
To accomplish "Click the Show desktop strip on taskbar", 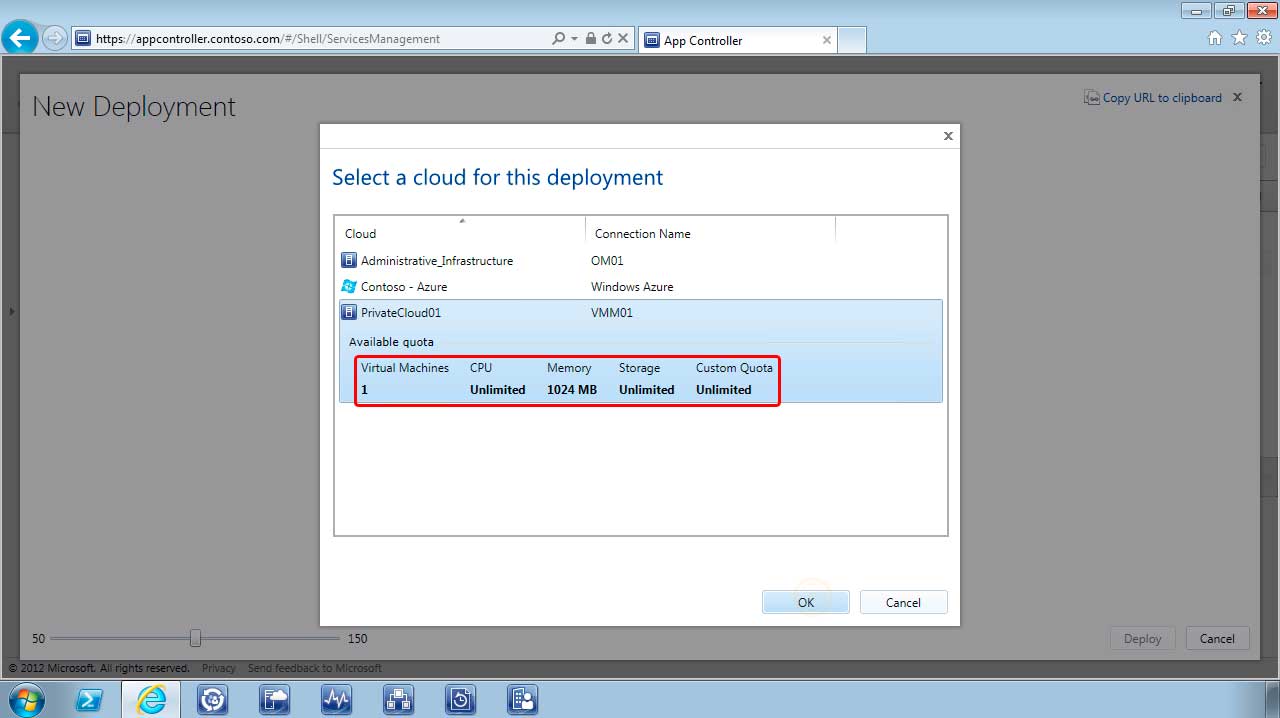I will click(1272, 700).
